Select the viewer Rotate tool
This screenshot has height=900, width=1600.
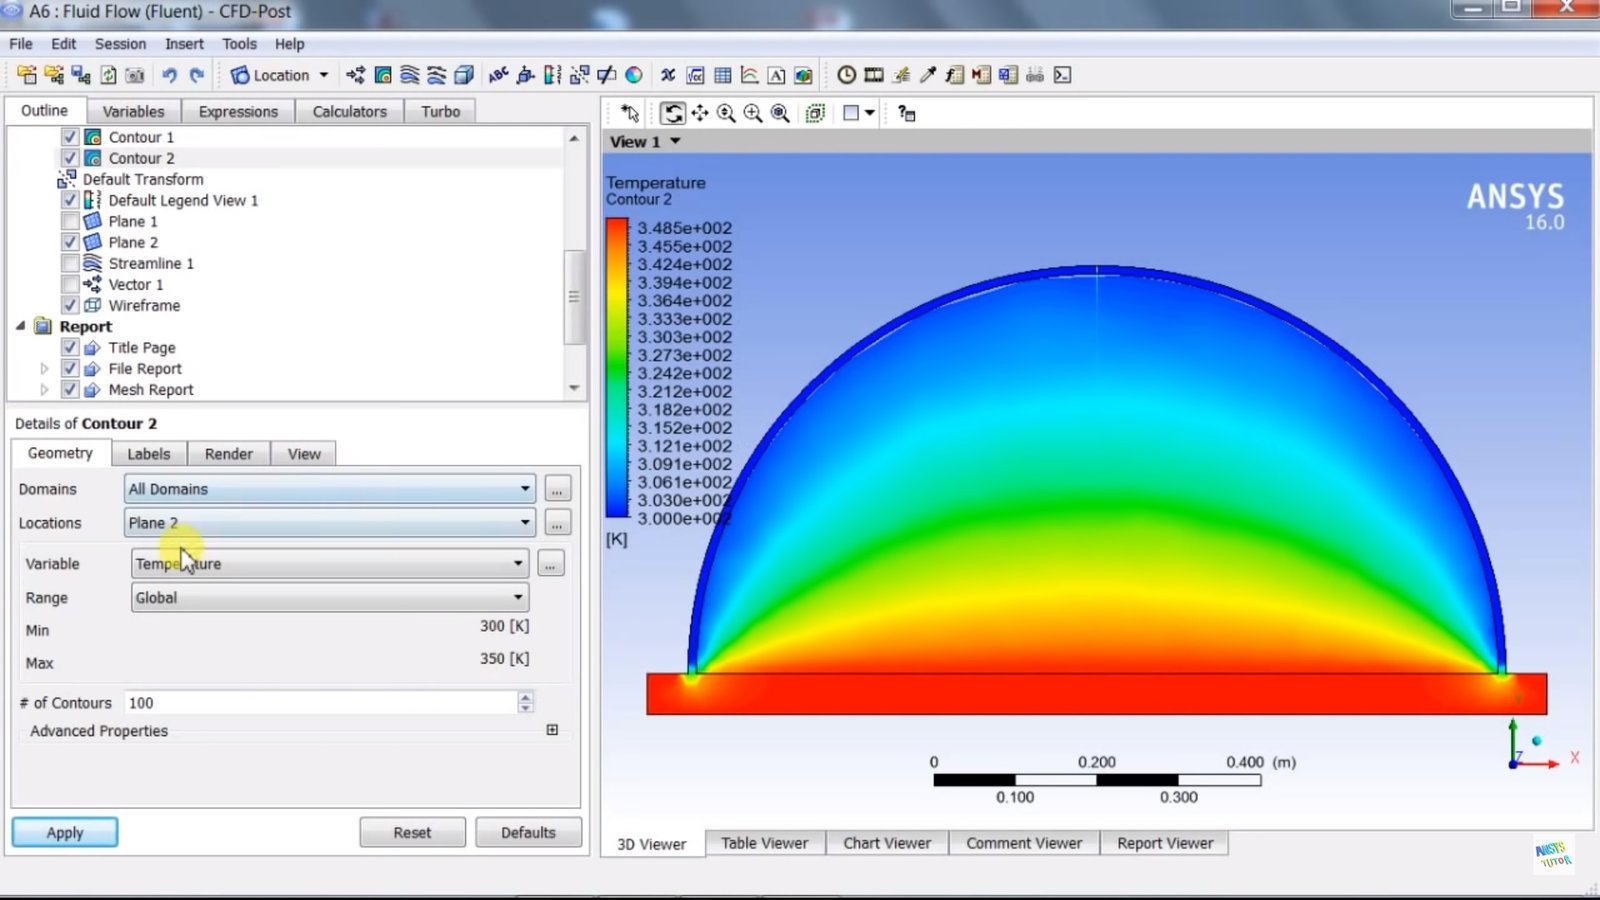pos(673,113)
